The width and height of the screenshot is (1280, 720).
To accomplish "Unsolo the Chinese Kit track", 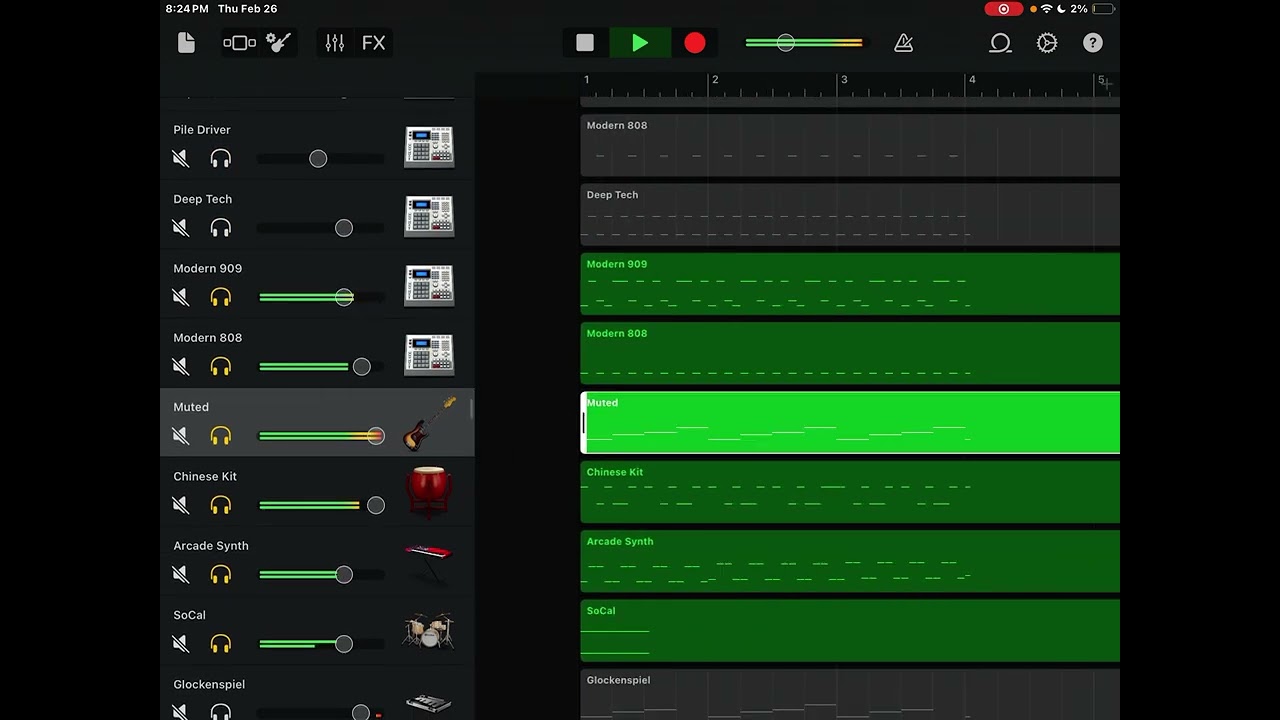I will click(x=221, y=505).
